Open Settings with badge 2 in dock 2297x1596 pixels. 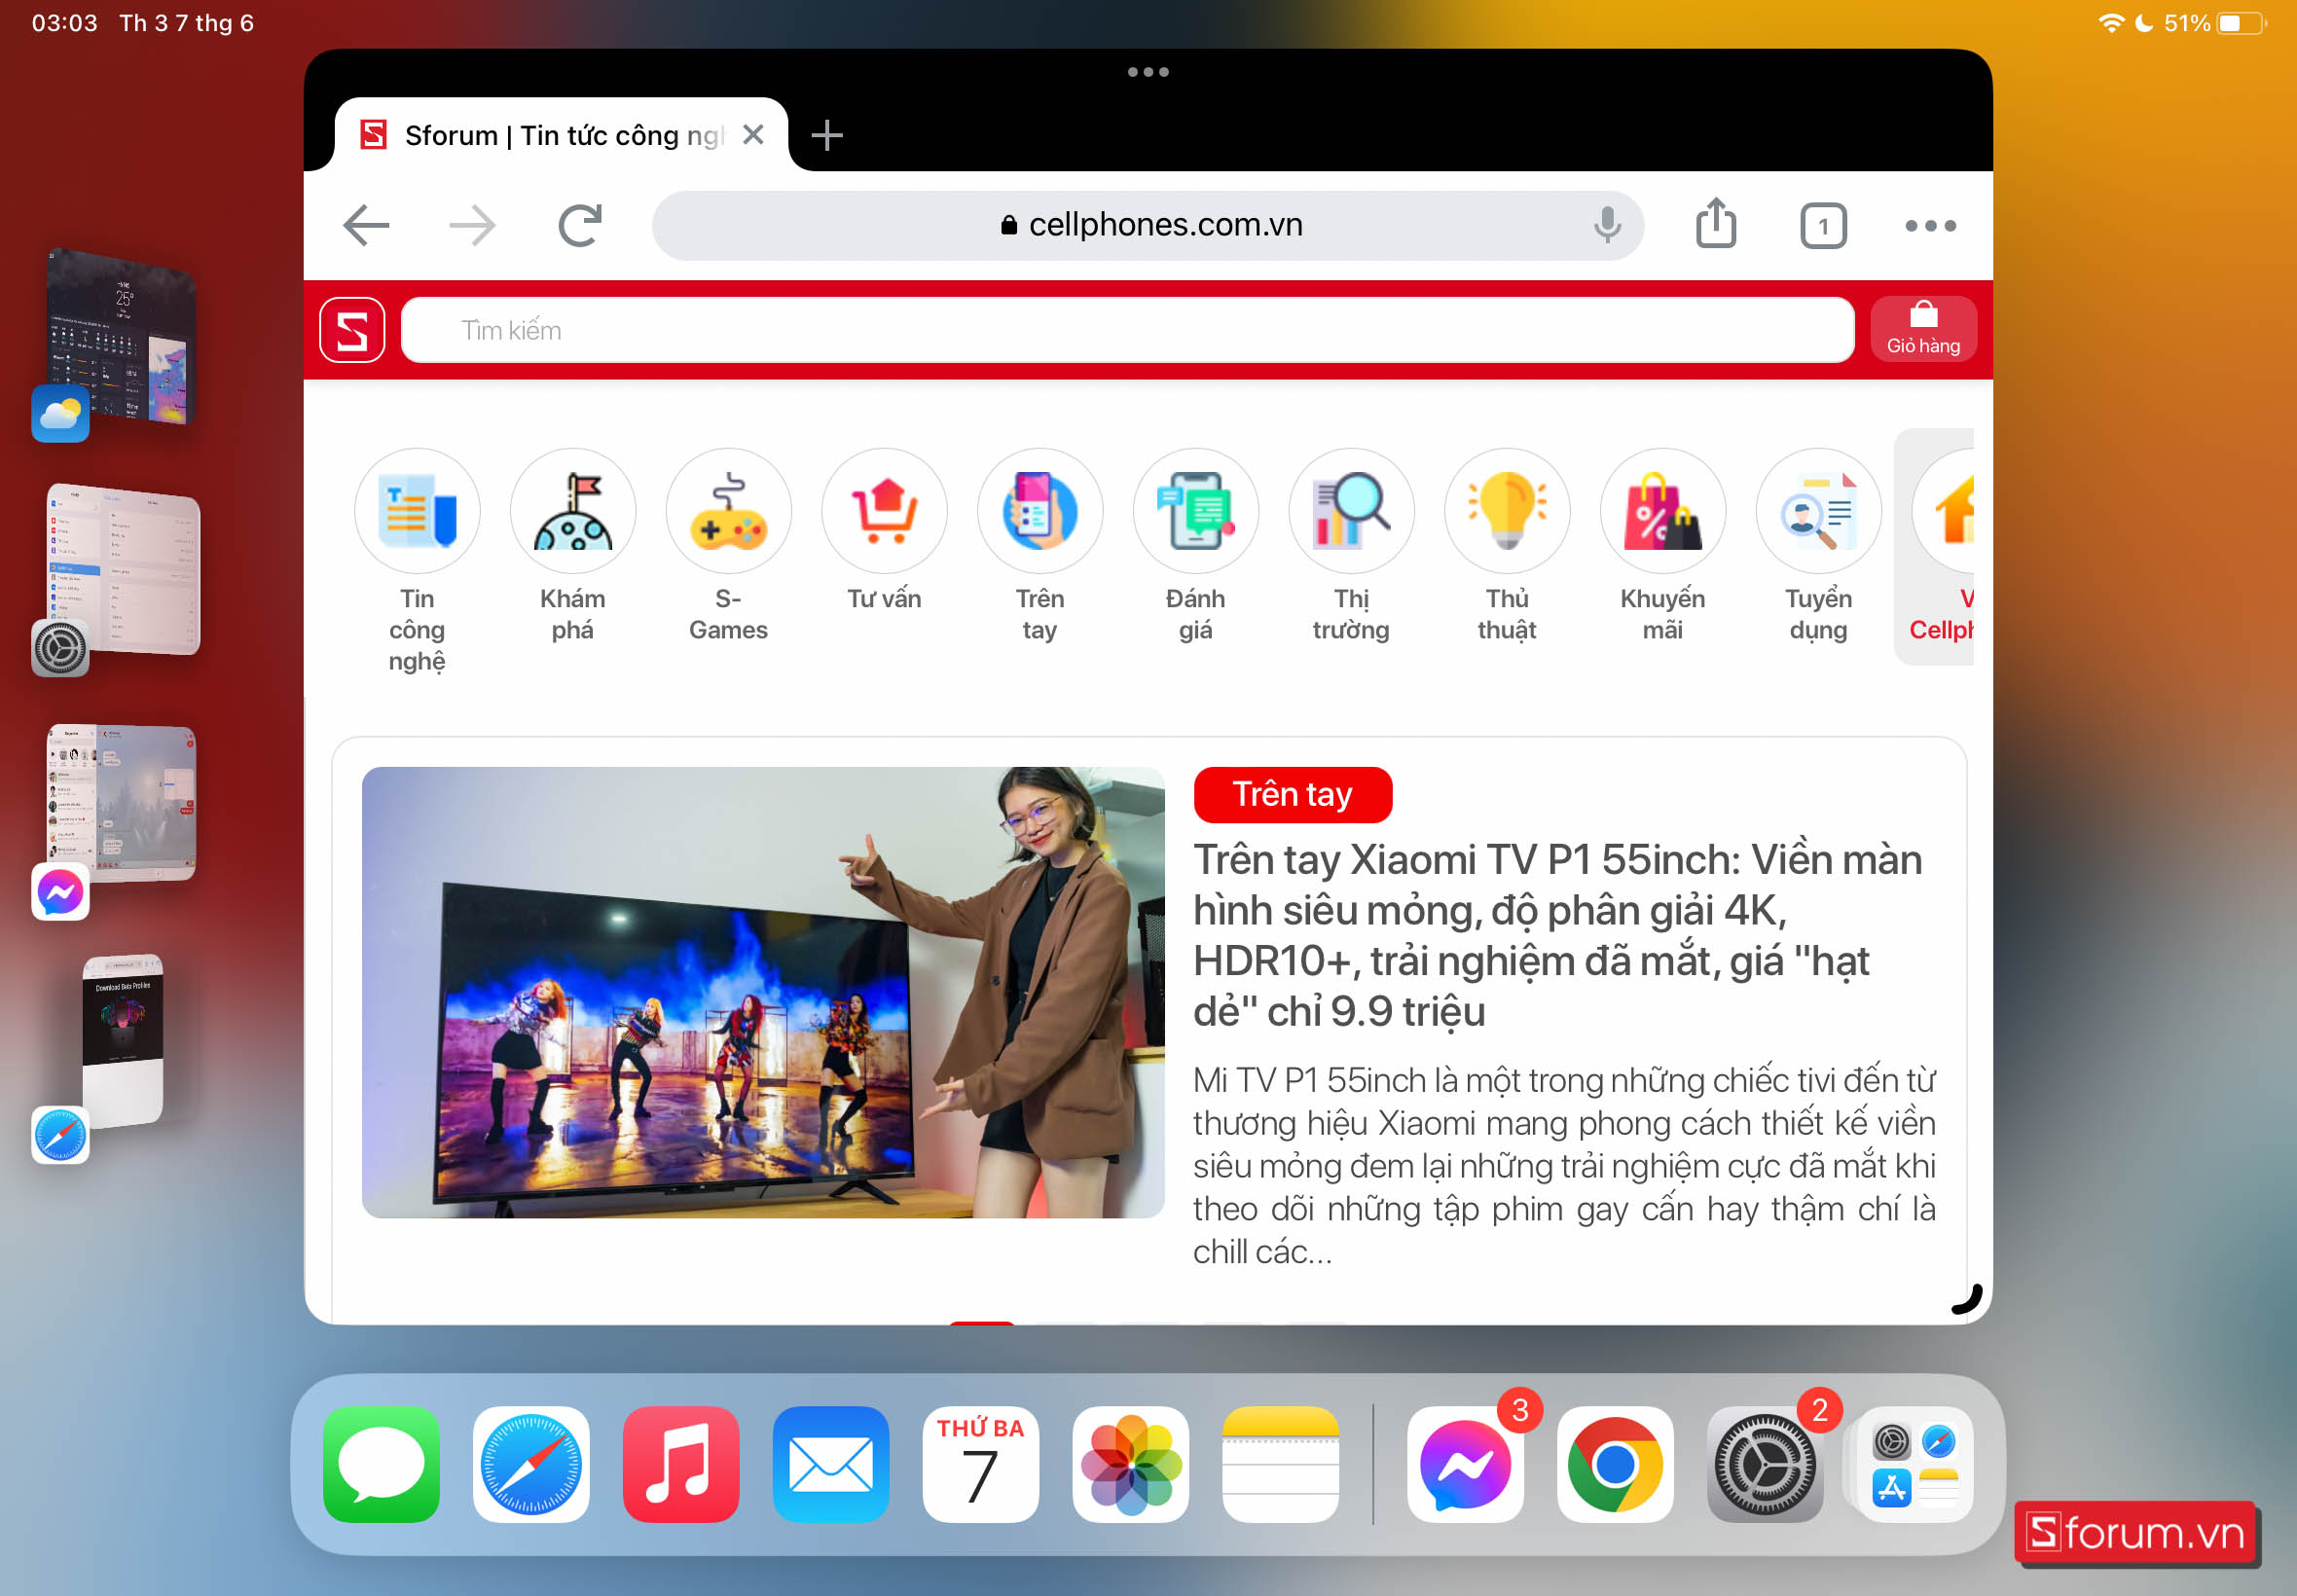(x=1765, y=1465)
